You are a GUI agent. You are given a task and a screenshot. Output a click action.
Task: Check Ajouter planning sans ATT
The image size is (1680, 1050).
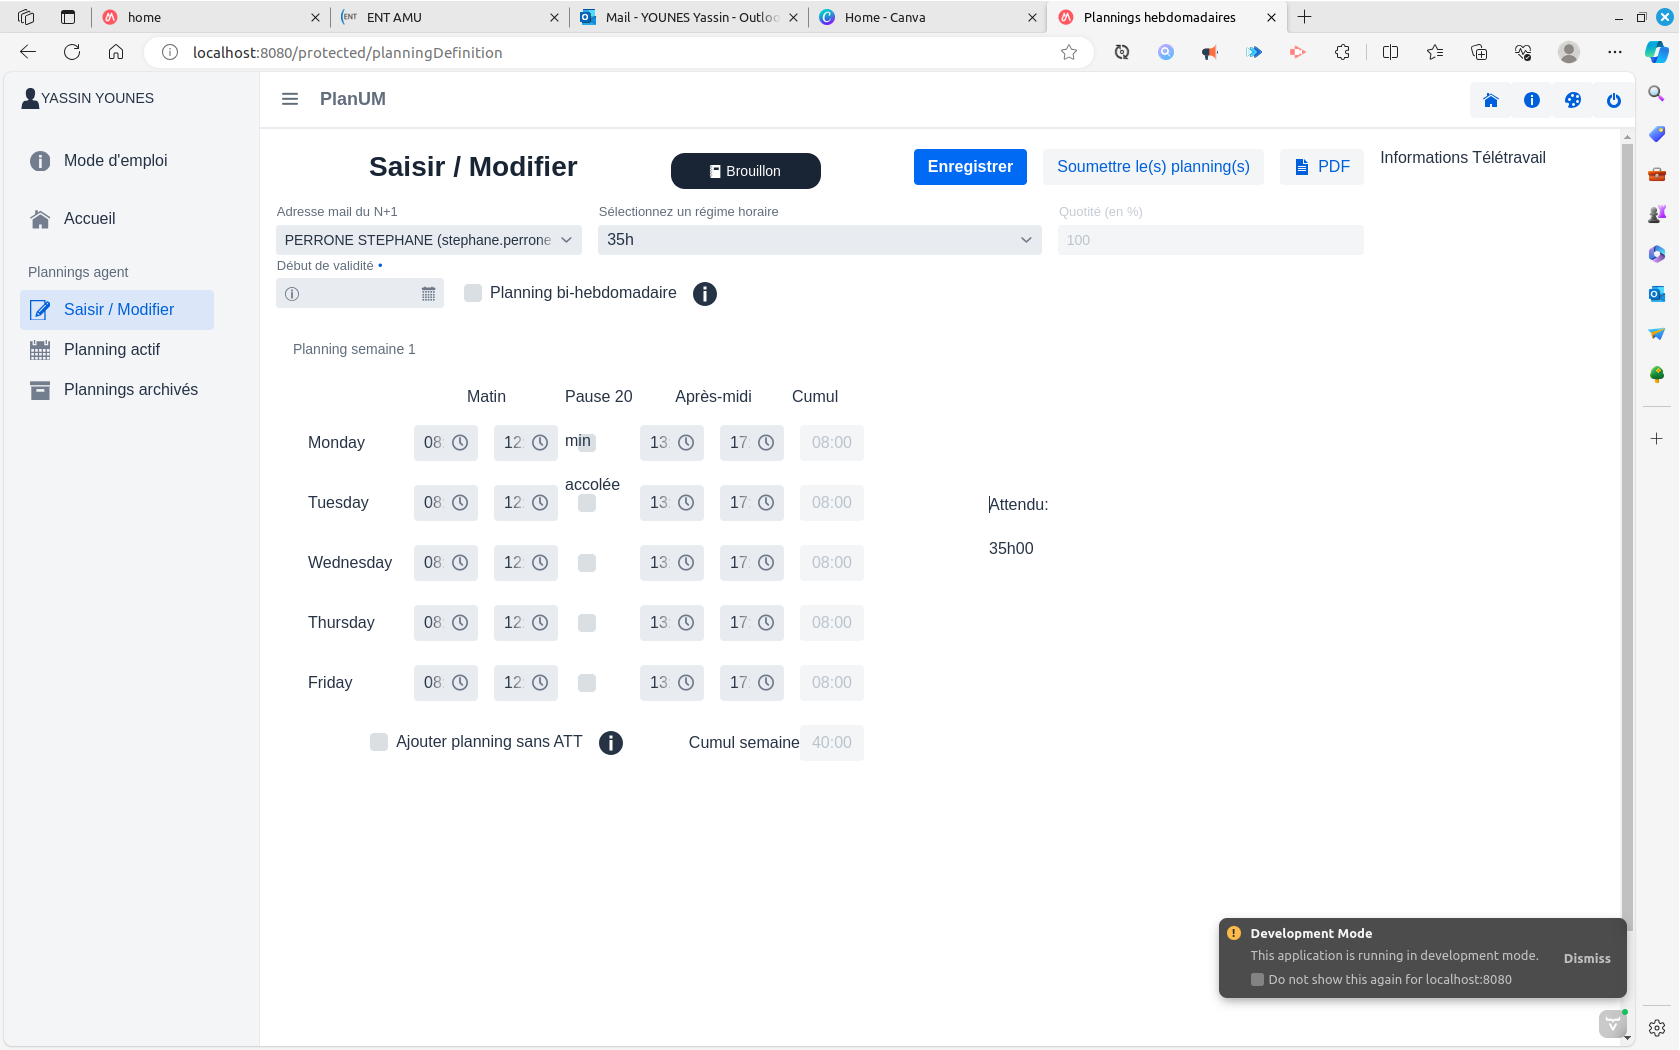click(379, 742)
